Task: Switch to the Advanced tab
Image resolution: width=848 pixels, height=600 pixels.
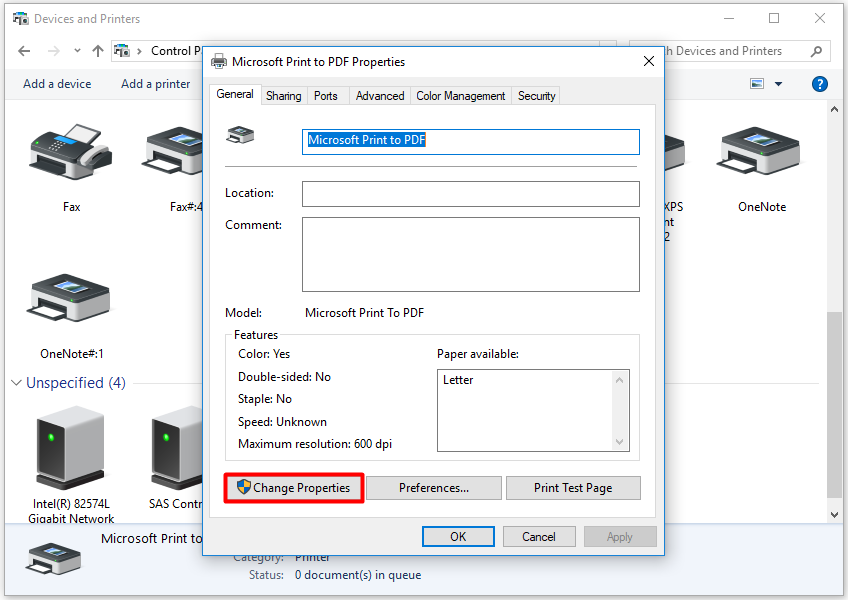Action: click(380, 96)
